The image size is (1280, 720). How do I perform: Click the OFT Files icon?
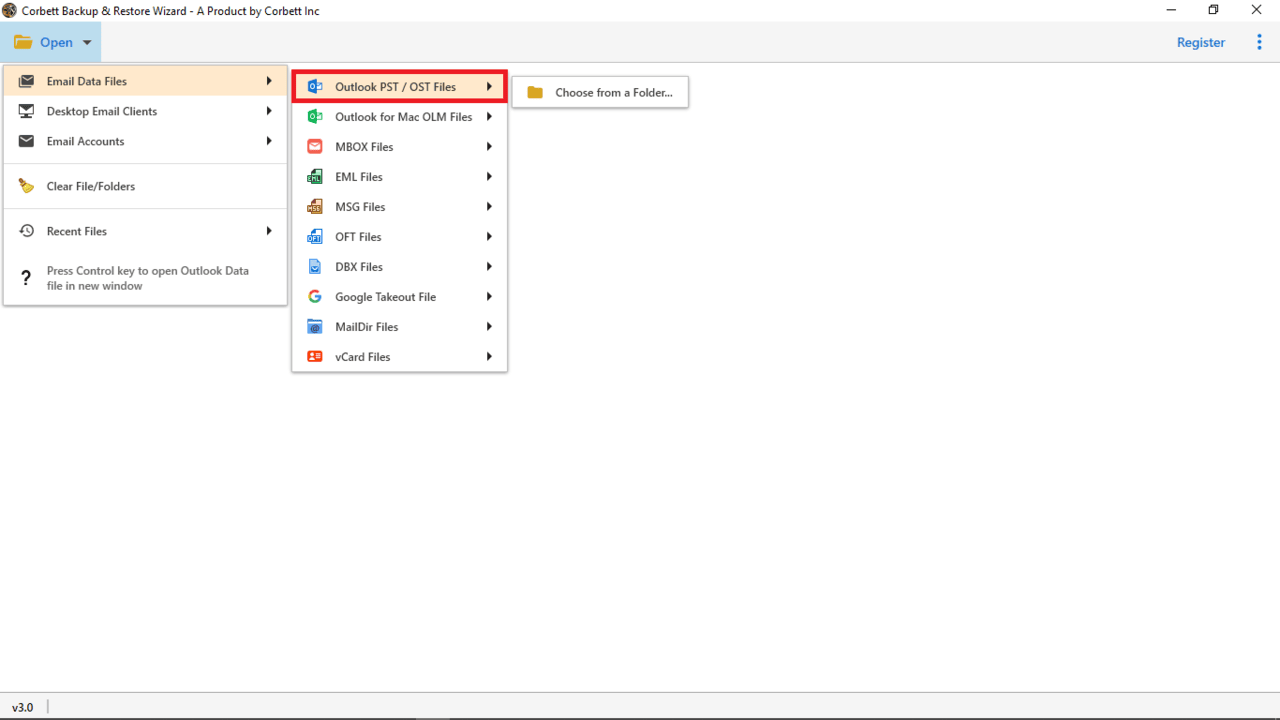point(315,237)
